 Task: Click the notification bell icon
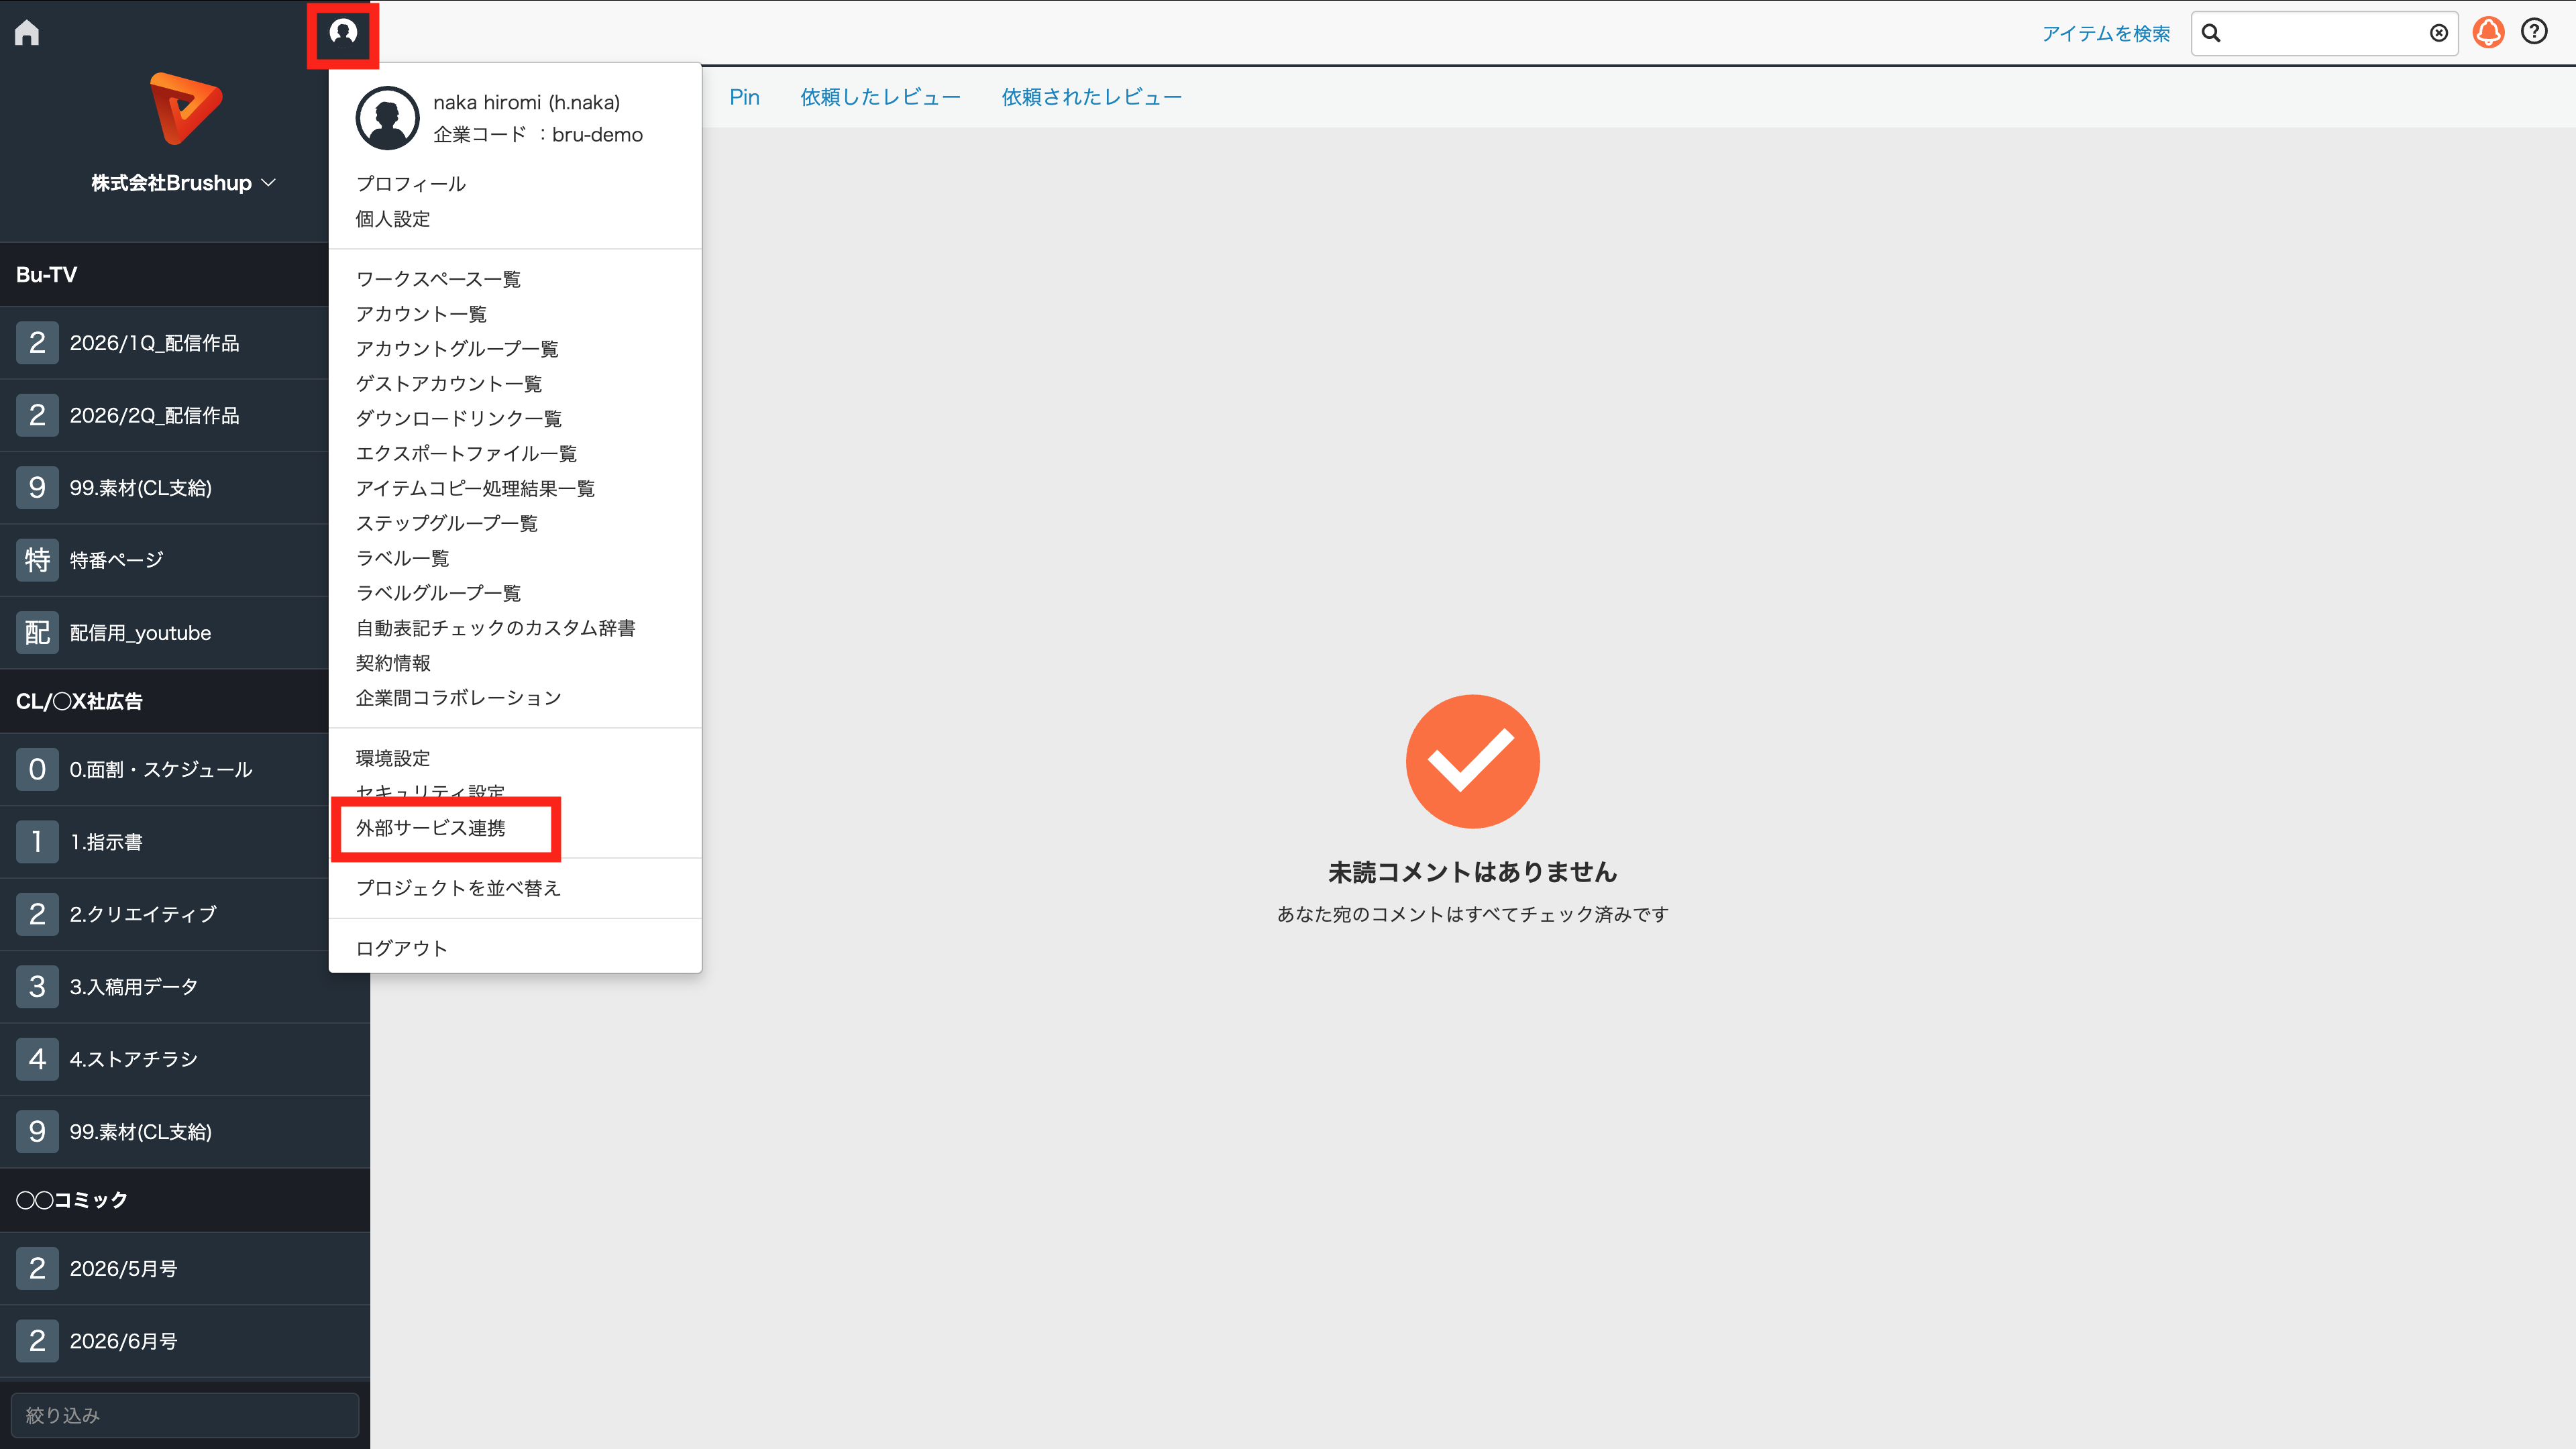pos(2488,33)
